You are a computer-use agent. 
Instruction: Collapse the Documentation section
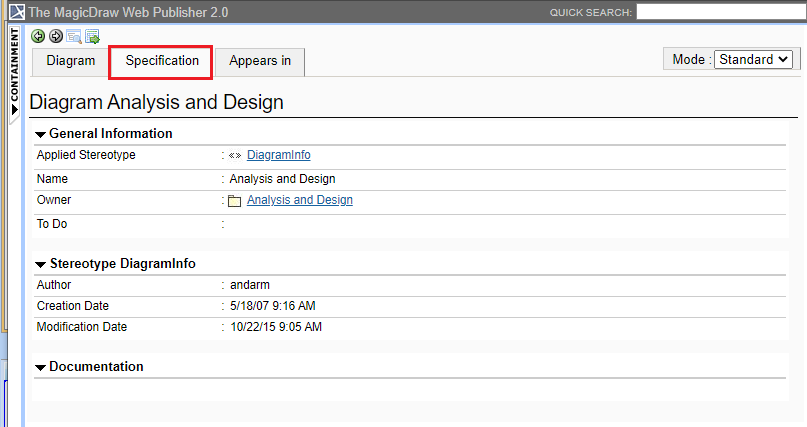coord(40,367)
